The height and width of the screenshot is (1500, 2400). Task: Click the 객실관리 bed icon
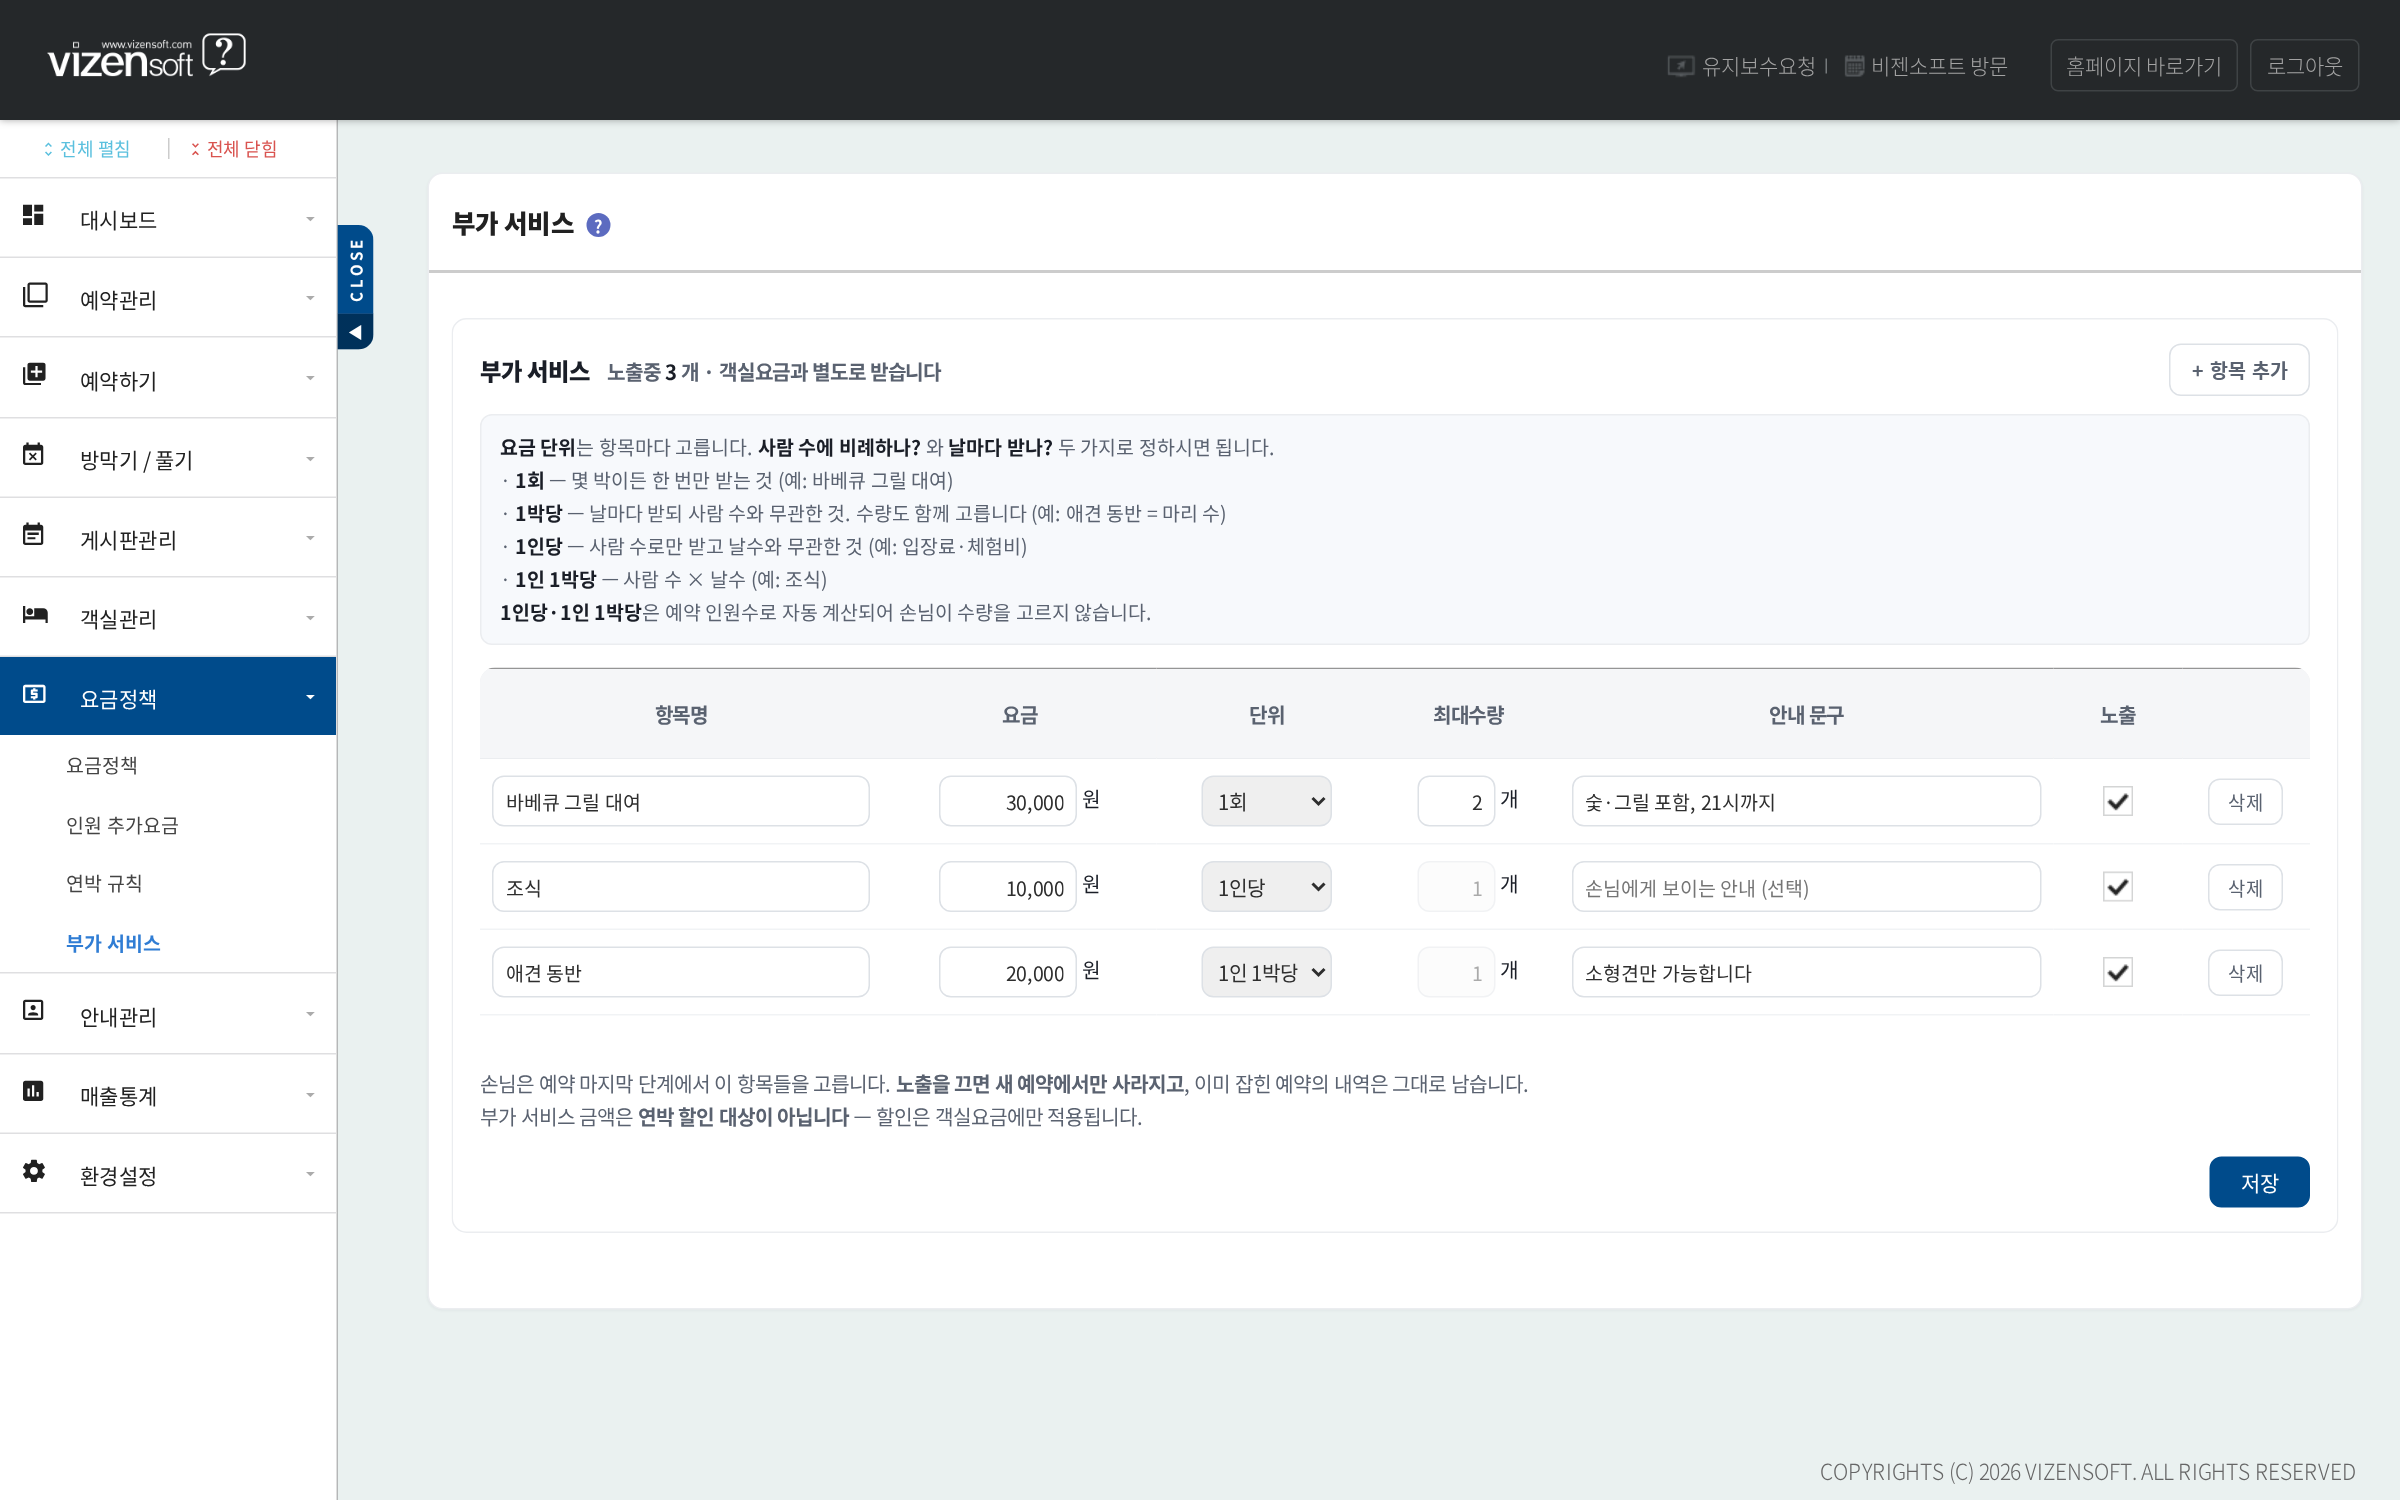coord(35,614)
